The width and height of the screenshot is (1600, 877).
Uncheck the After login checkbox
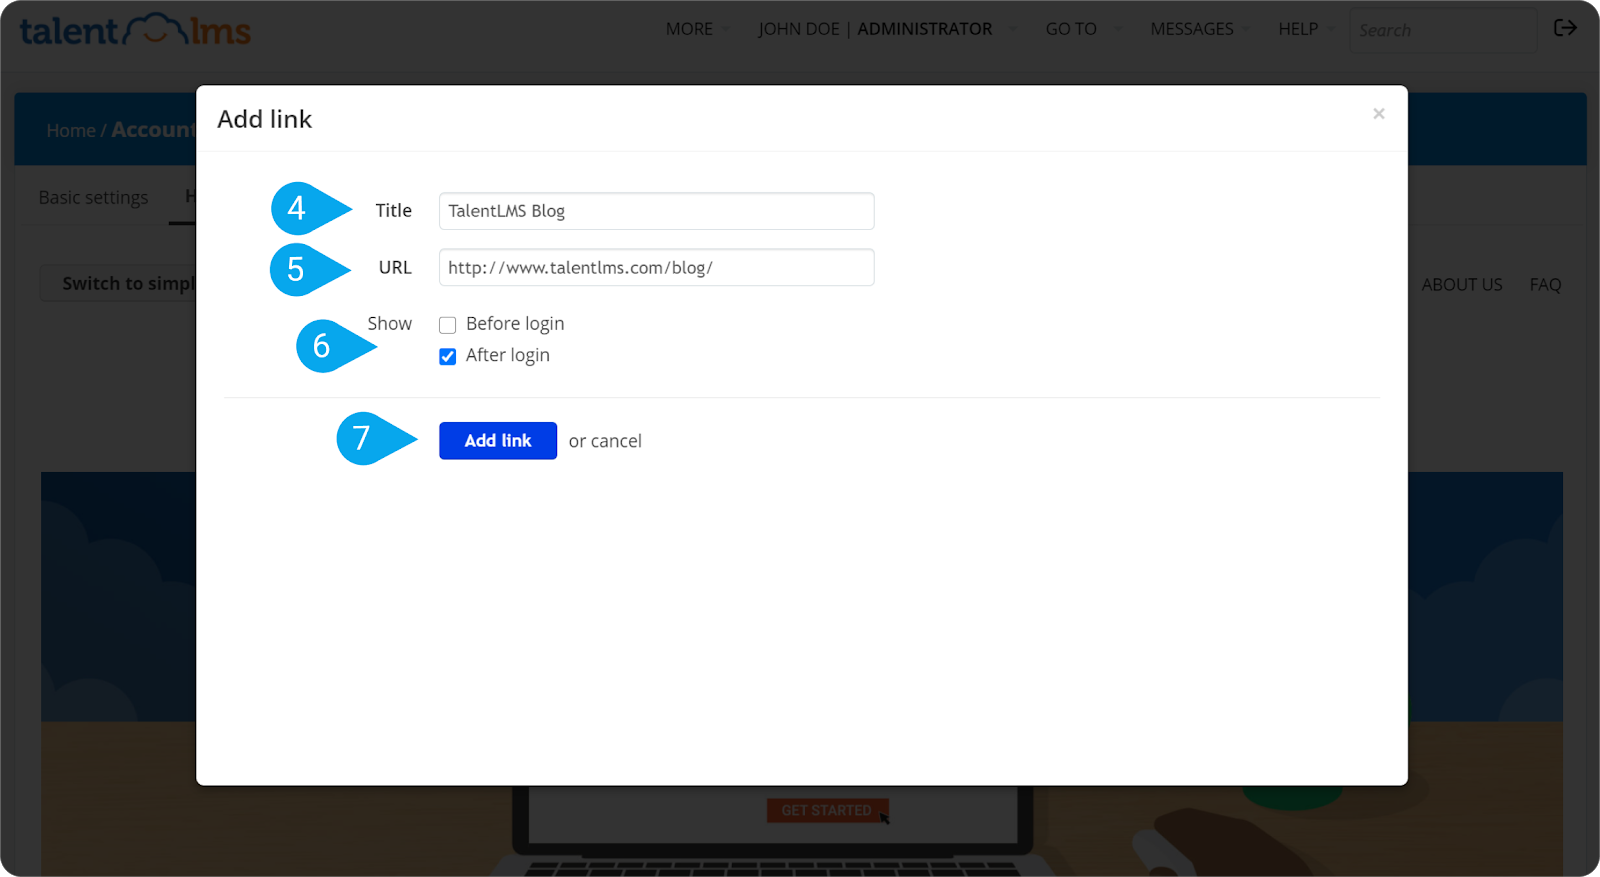pyautogui.click(x=448, y=356)
